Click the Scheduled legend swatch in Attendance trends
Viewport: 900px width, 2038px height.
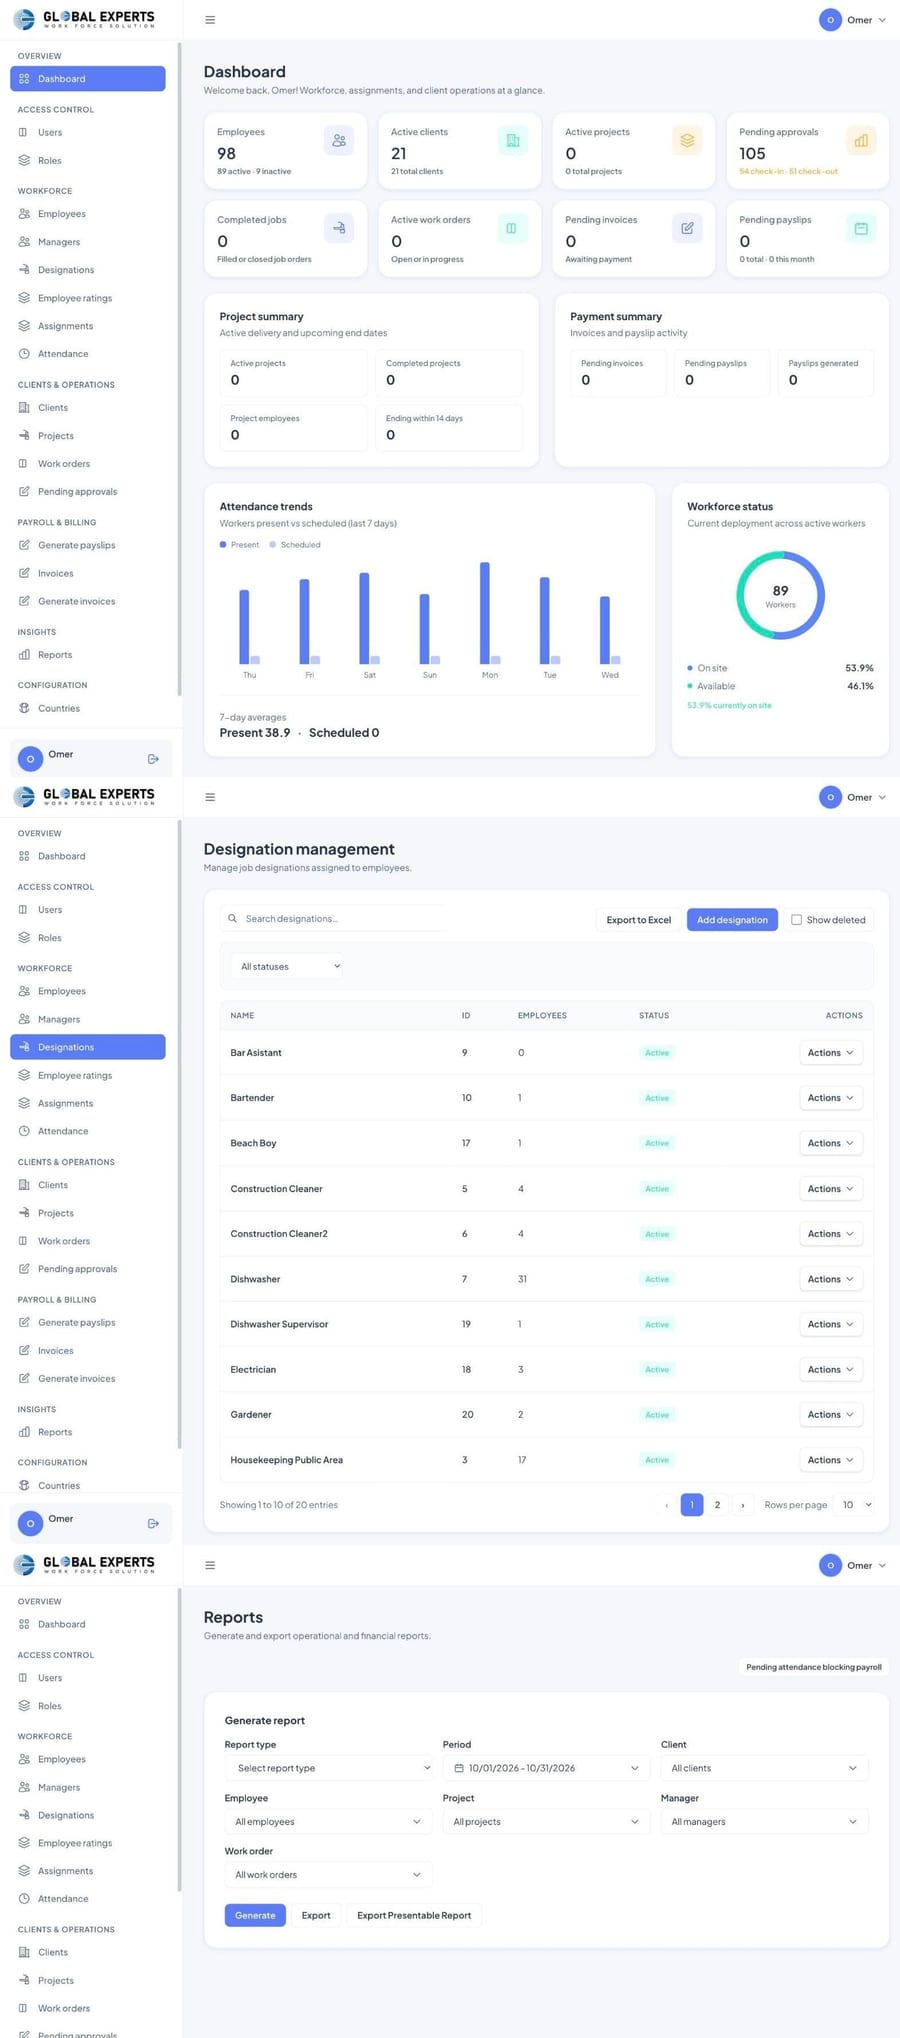[x=273, y=545]
